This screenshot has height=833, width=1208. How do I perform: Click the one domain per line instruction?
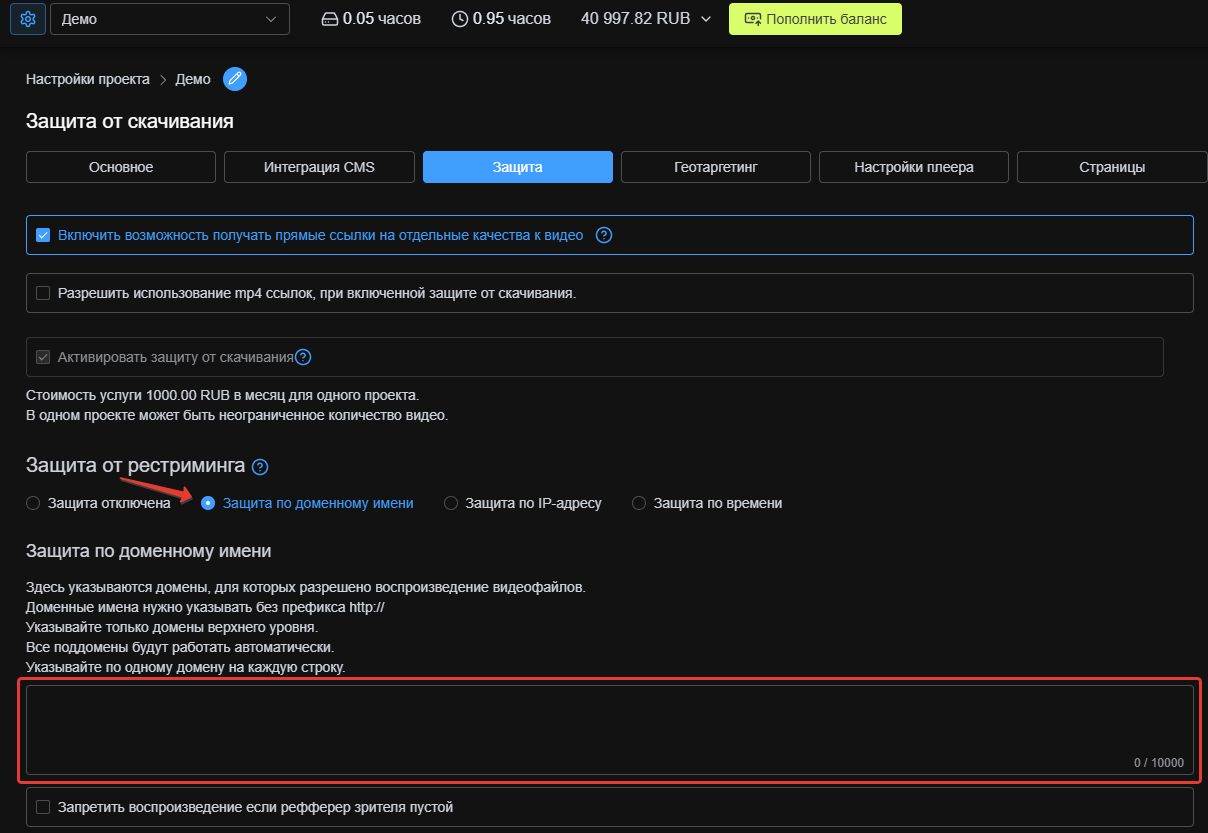click(x=185, y=667)
